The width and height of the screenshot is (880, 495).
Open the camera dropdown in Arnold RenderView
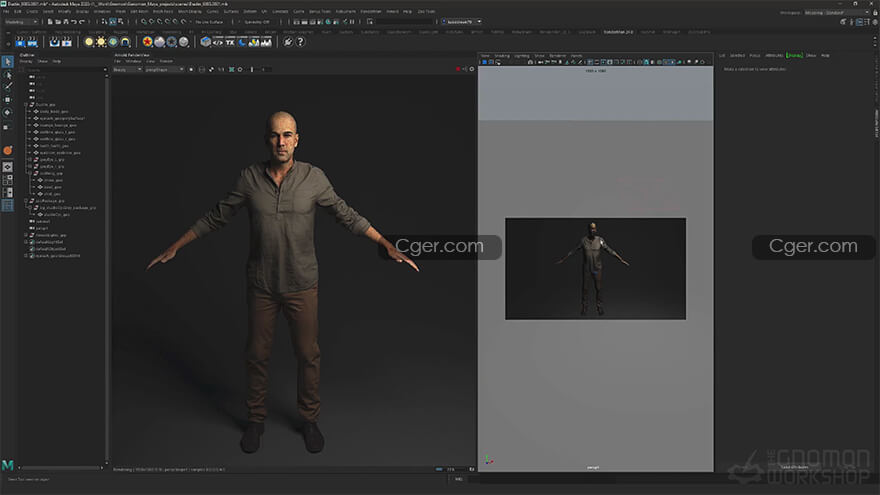[166, 69]
